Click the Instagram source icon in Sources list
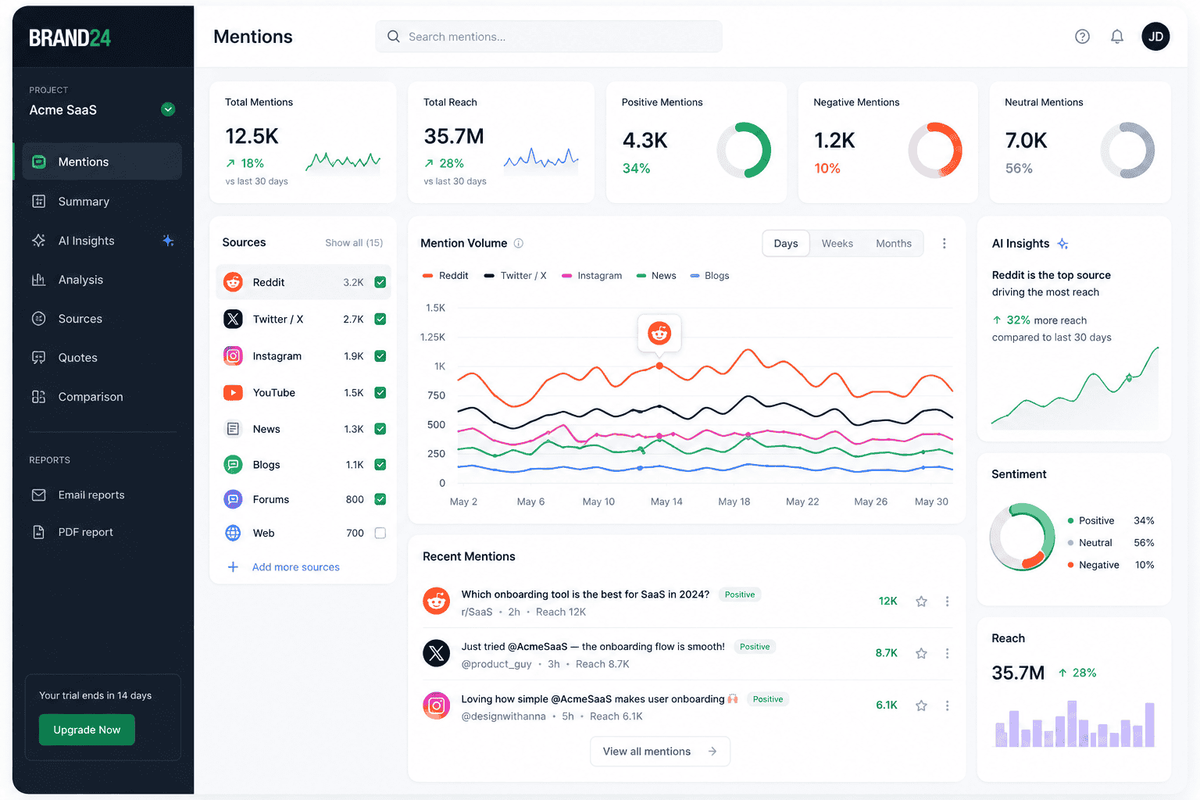 click(x=233, y=356)
